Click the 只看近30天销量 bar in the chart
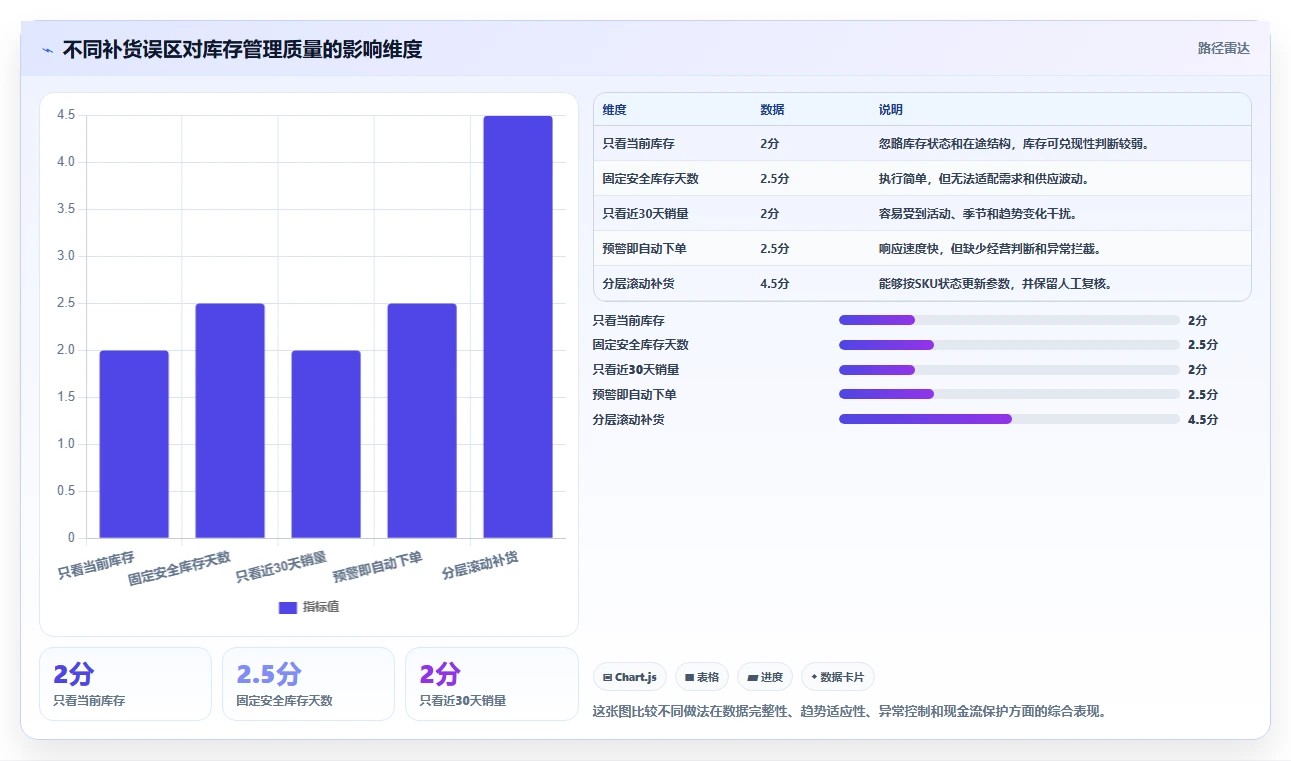The height and width of the screenshot is (761, 1291). 326,444
